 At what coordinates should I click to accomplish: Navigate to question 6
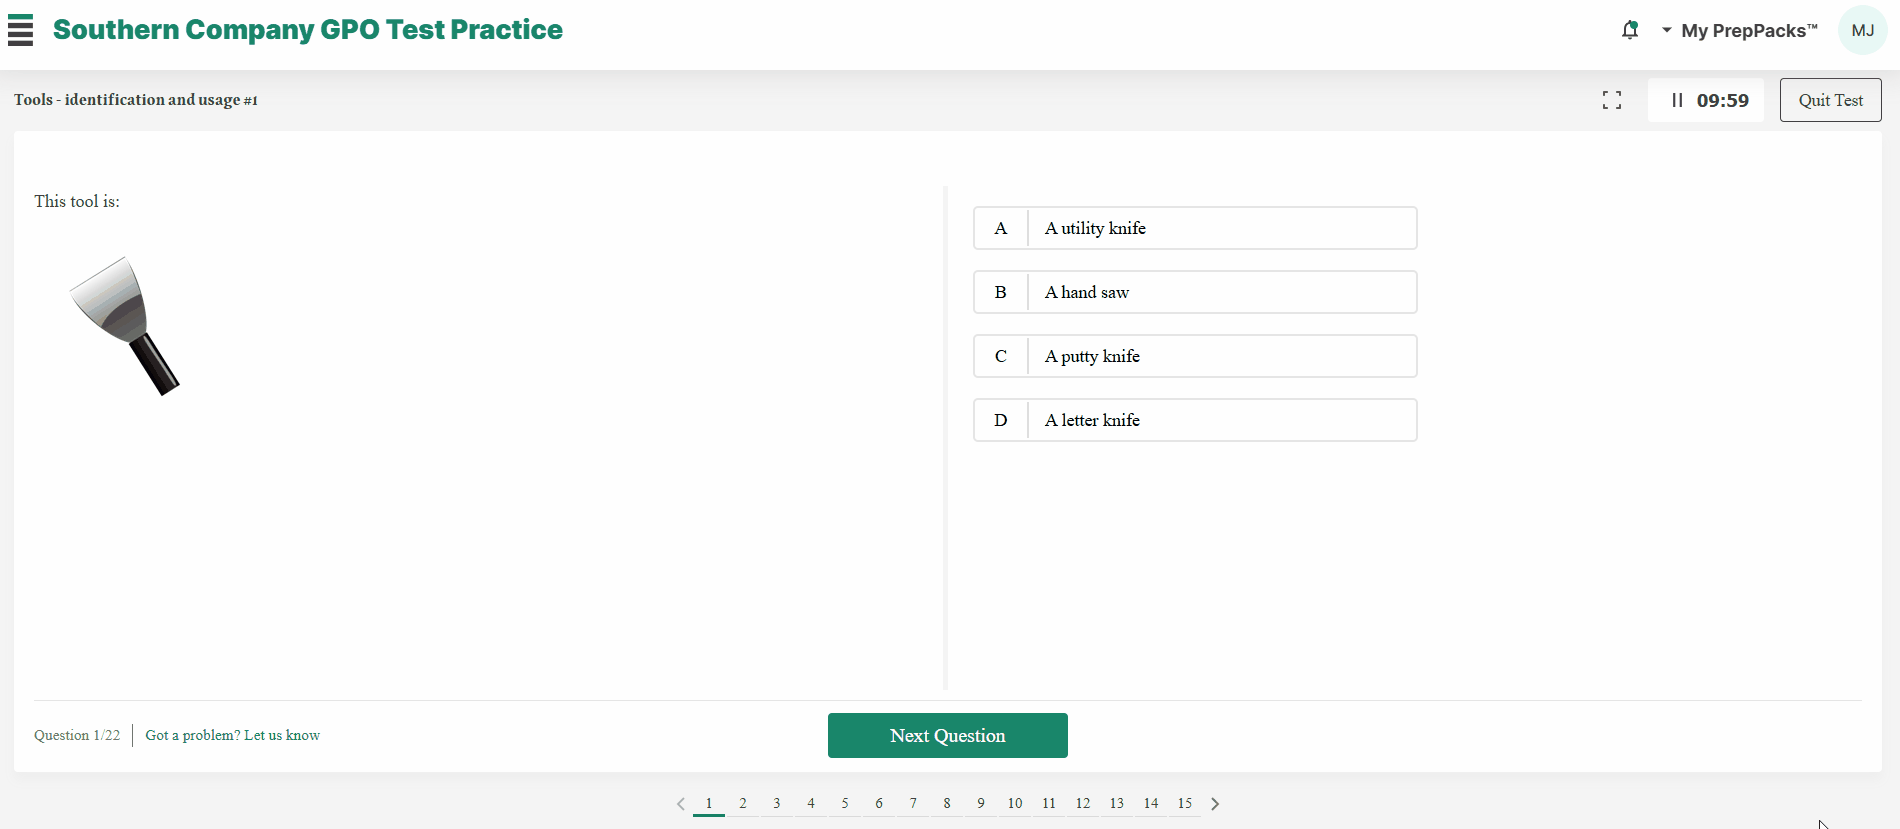pyautogui.click(x=879, y=804)
